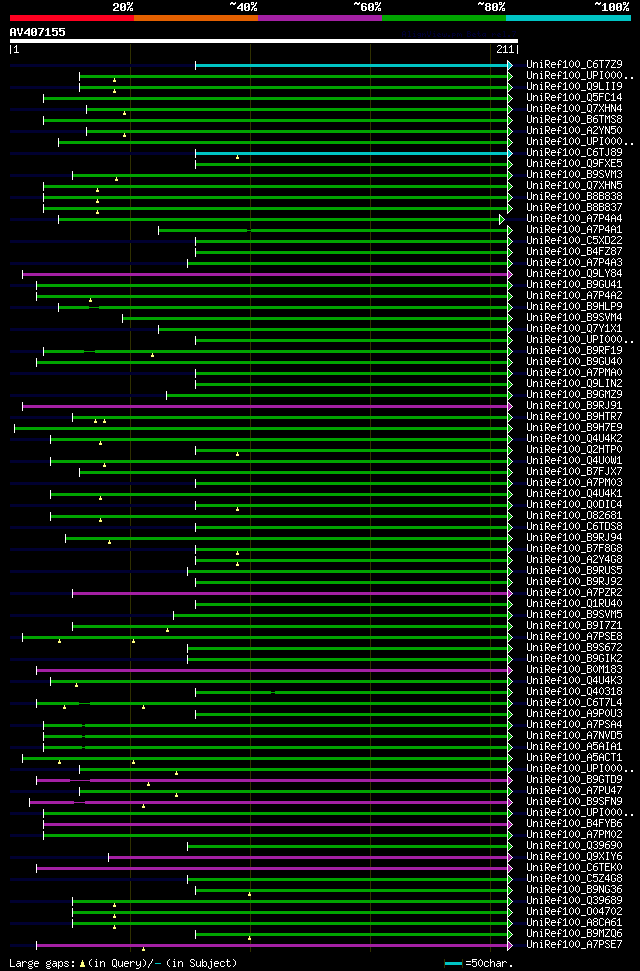Open the UniRef100_B6TMS8 hit link
This screenshot has width=640, height=971.
pyautogui.click(x=574, y=120)
